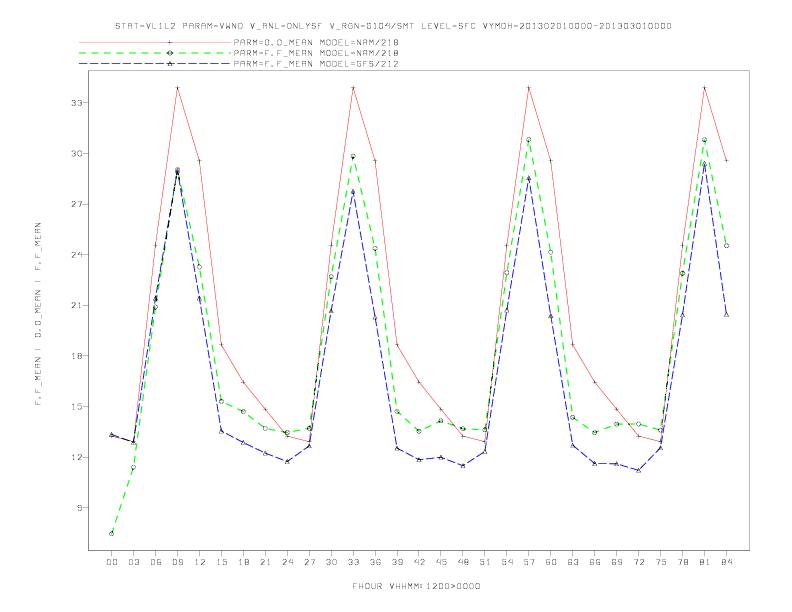Click x-axis tick label 36

click(375, 562)
